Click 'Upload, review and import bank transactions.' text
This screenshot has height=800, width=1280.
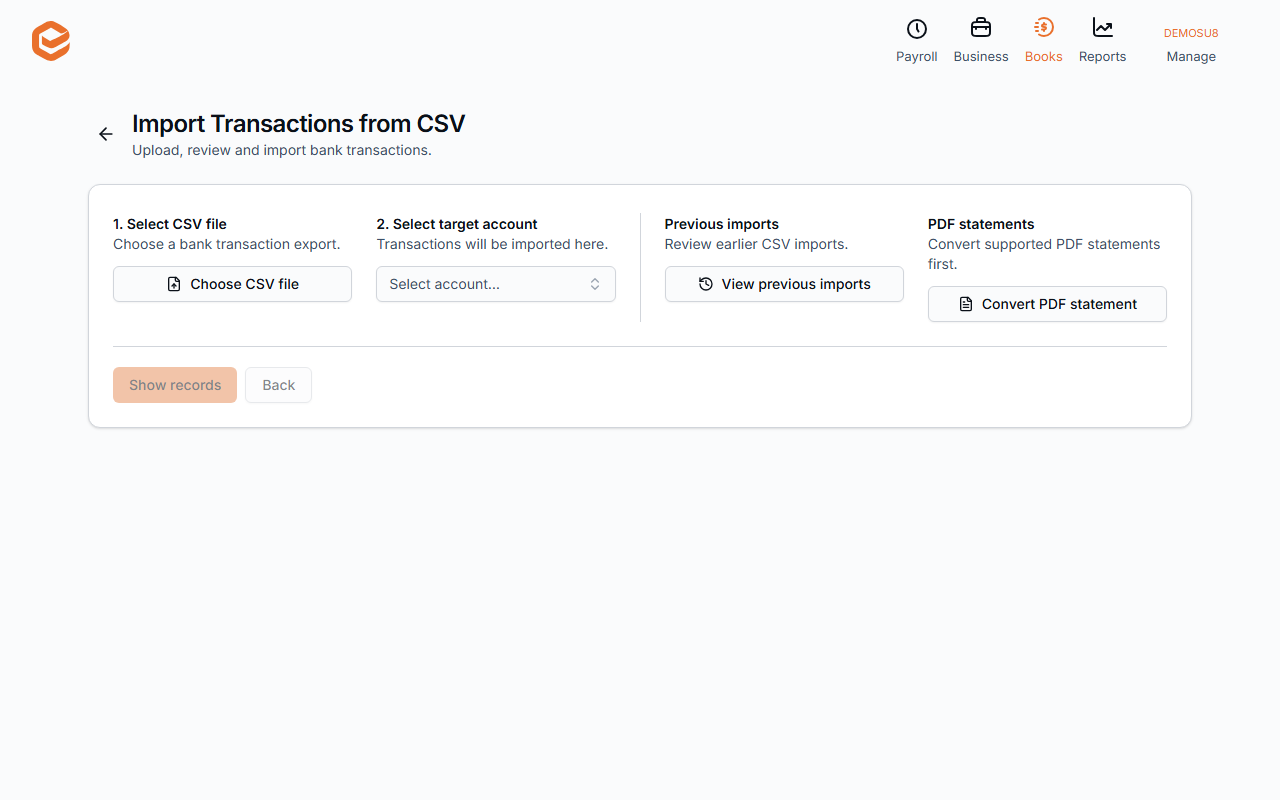pyautogui.click(x=282, y=151)
